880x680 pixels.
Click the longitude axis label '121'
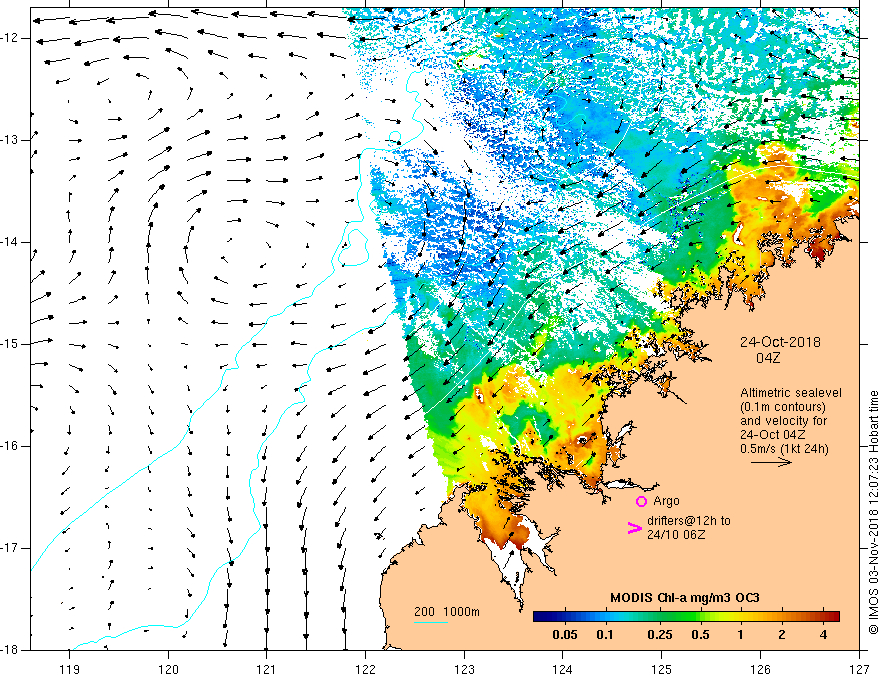[267, 669]
